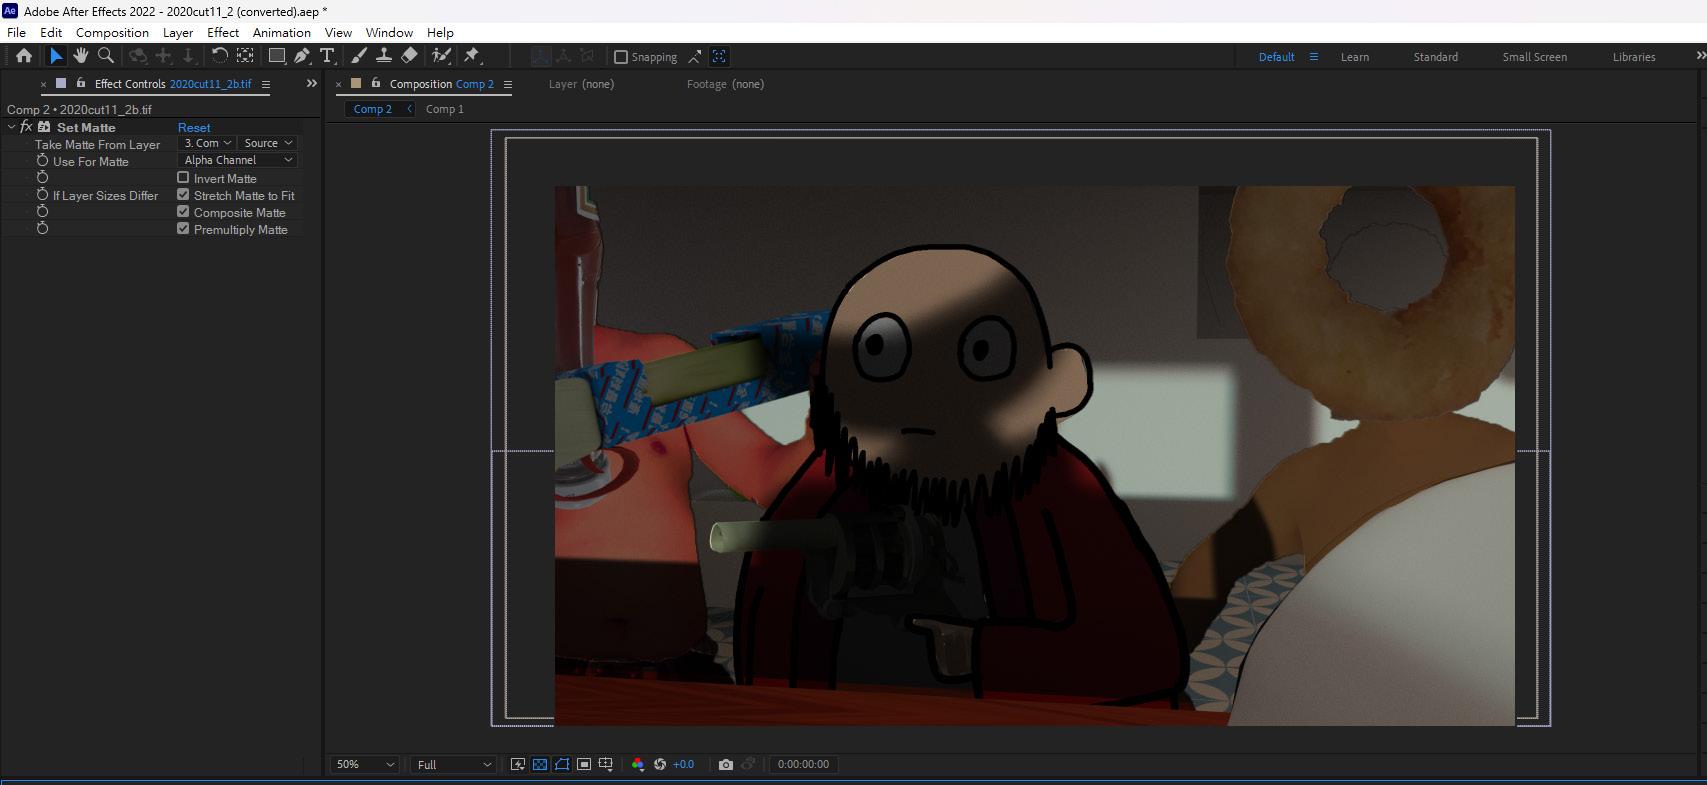
Task: Open the File menu
Action: click(17, 32)
